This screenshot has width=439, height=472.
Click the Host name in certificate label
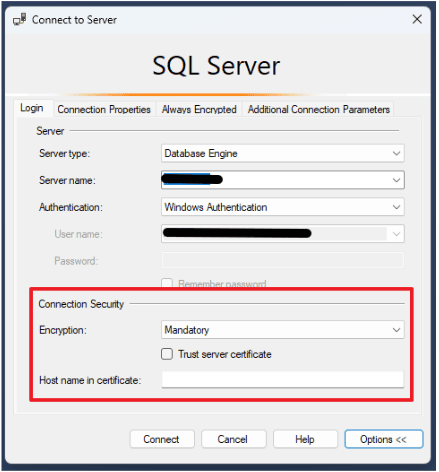90,380
